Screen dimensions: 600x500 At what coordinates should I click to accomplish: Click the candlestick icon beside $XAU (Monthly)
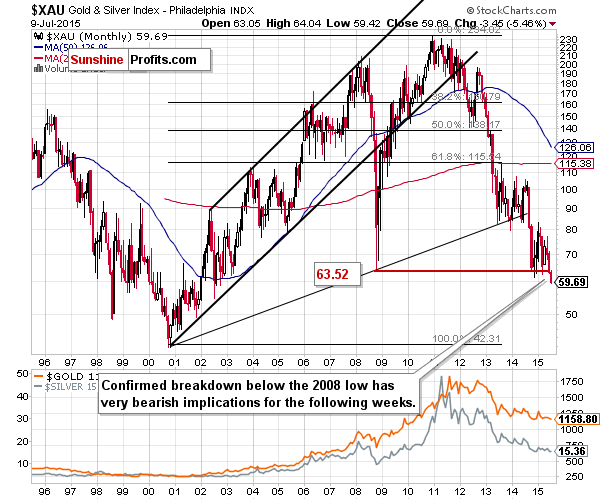coord(38,37)
